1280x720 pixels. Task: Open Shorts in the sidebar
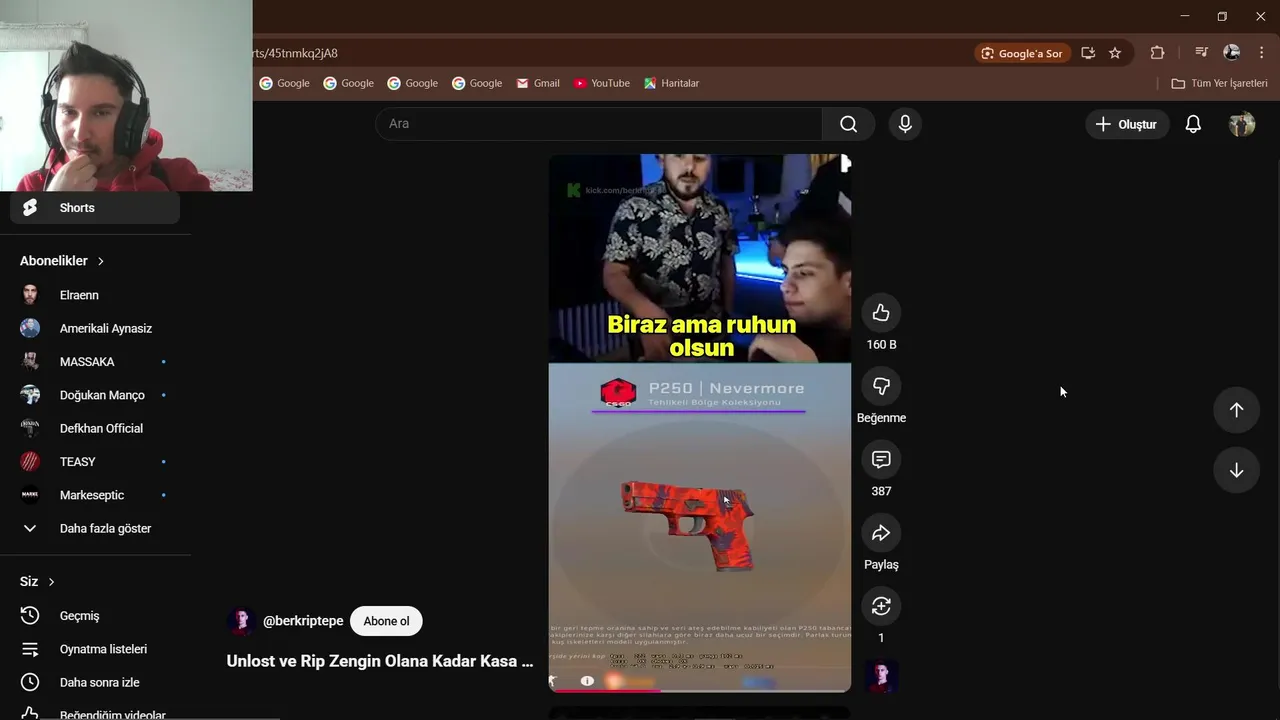tap(95, 207)
